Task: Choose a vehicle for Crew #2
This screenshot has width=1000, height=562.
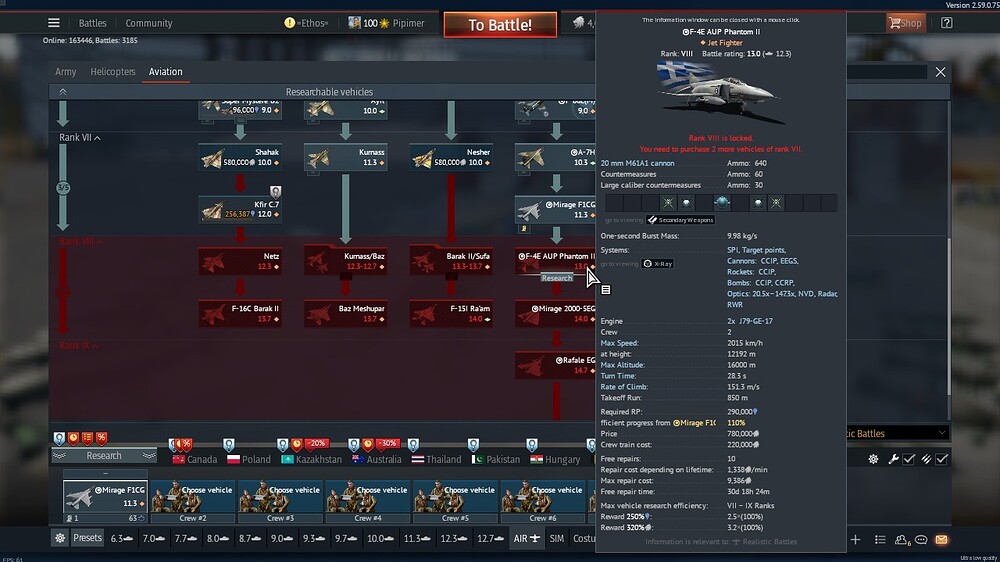Action: tap(193, 501)
